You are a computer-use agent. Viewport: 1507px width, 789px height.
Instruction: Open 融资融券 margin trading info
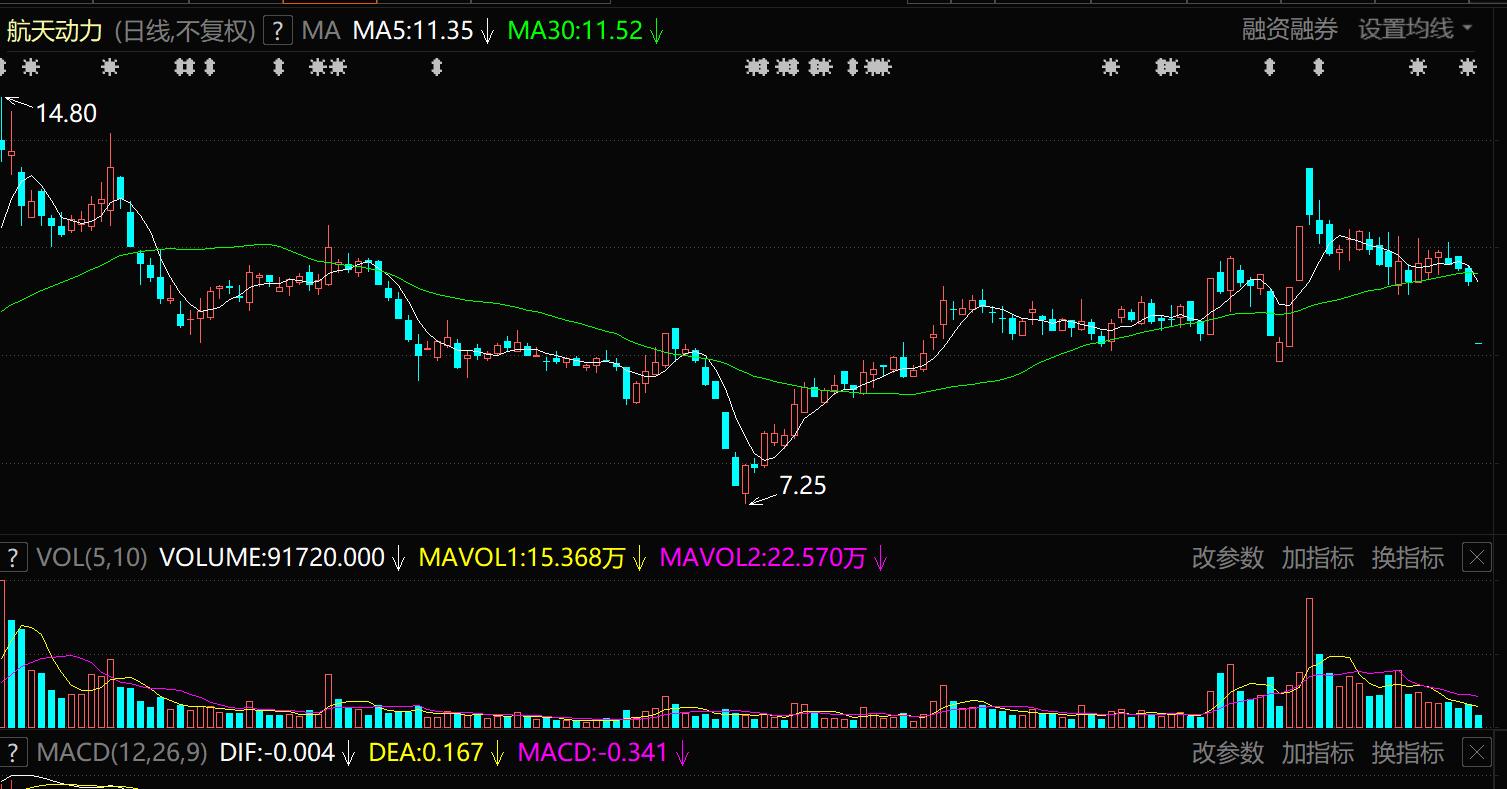(1289, 30)
